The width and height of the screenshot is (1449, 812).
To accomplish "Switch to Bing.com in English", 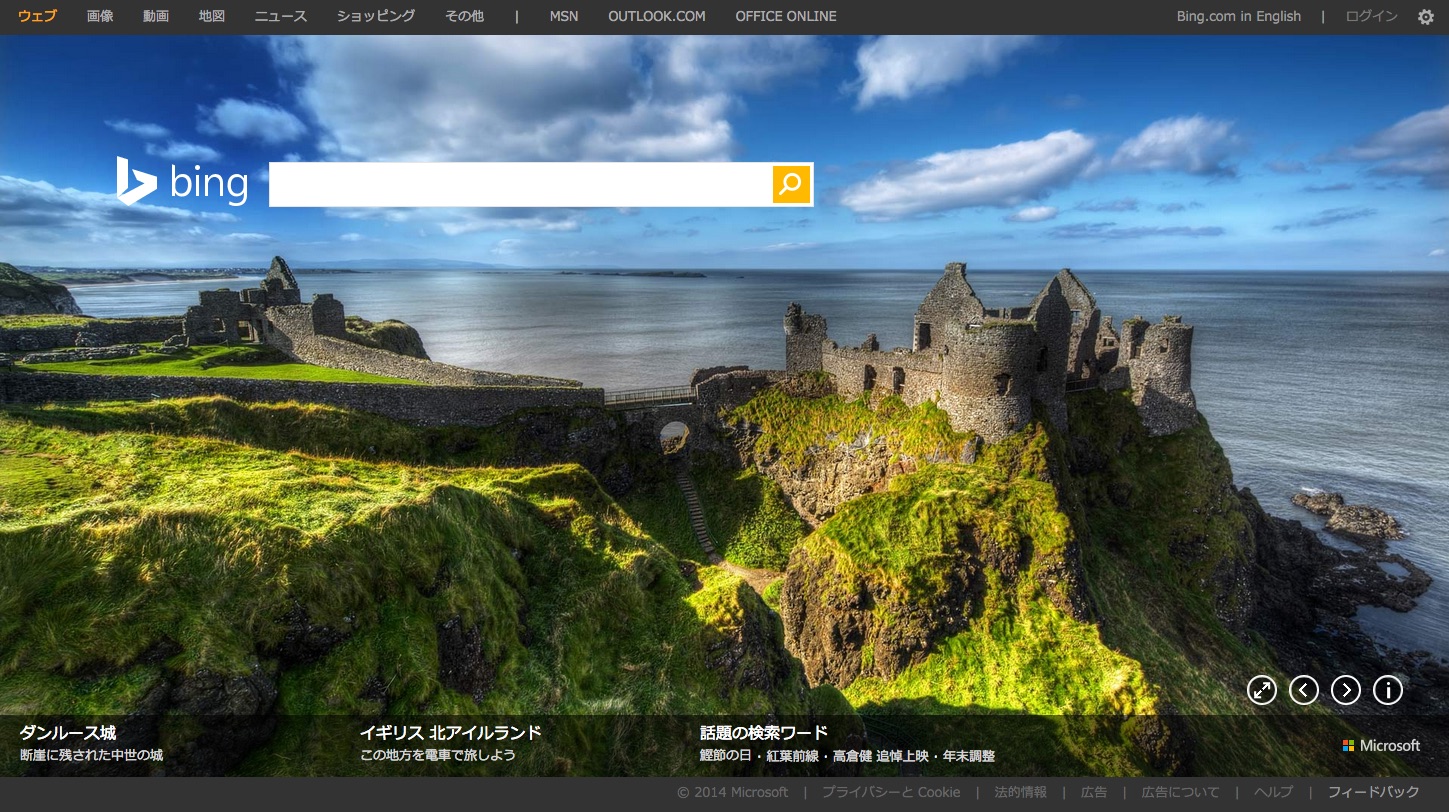I will tap(1238, 16).
